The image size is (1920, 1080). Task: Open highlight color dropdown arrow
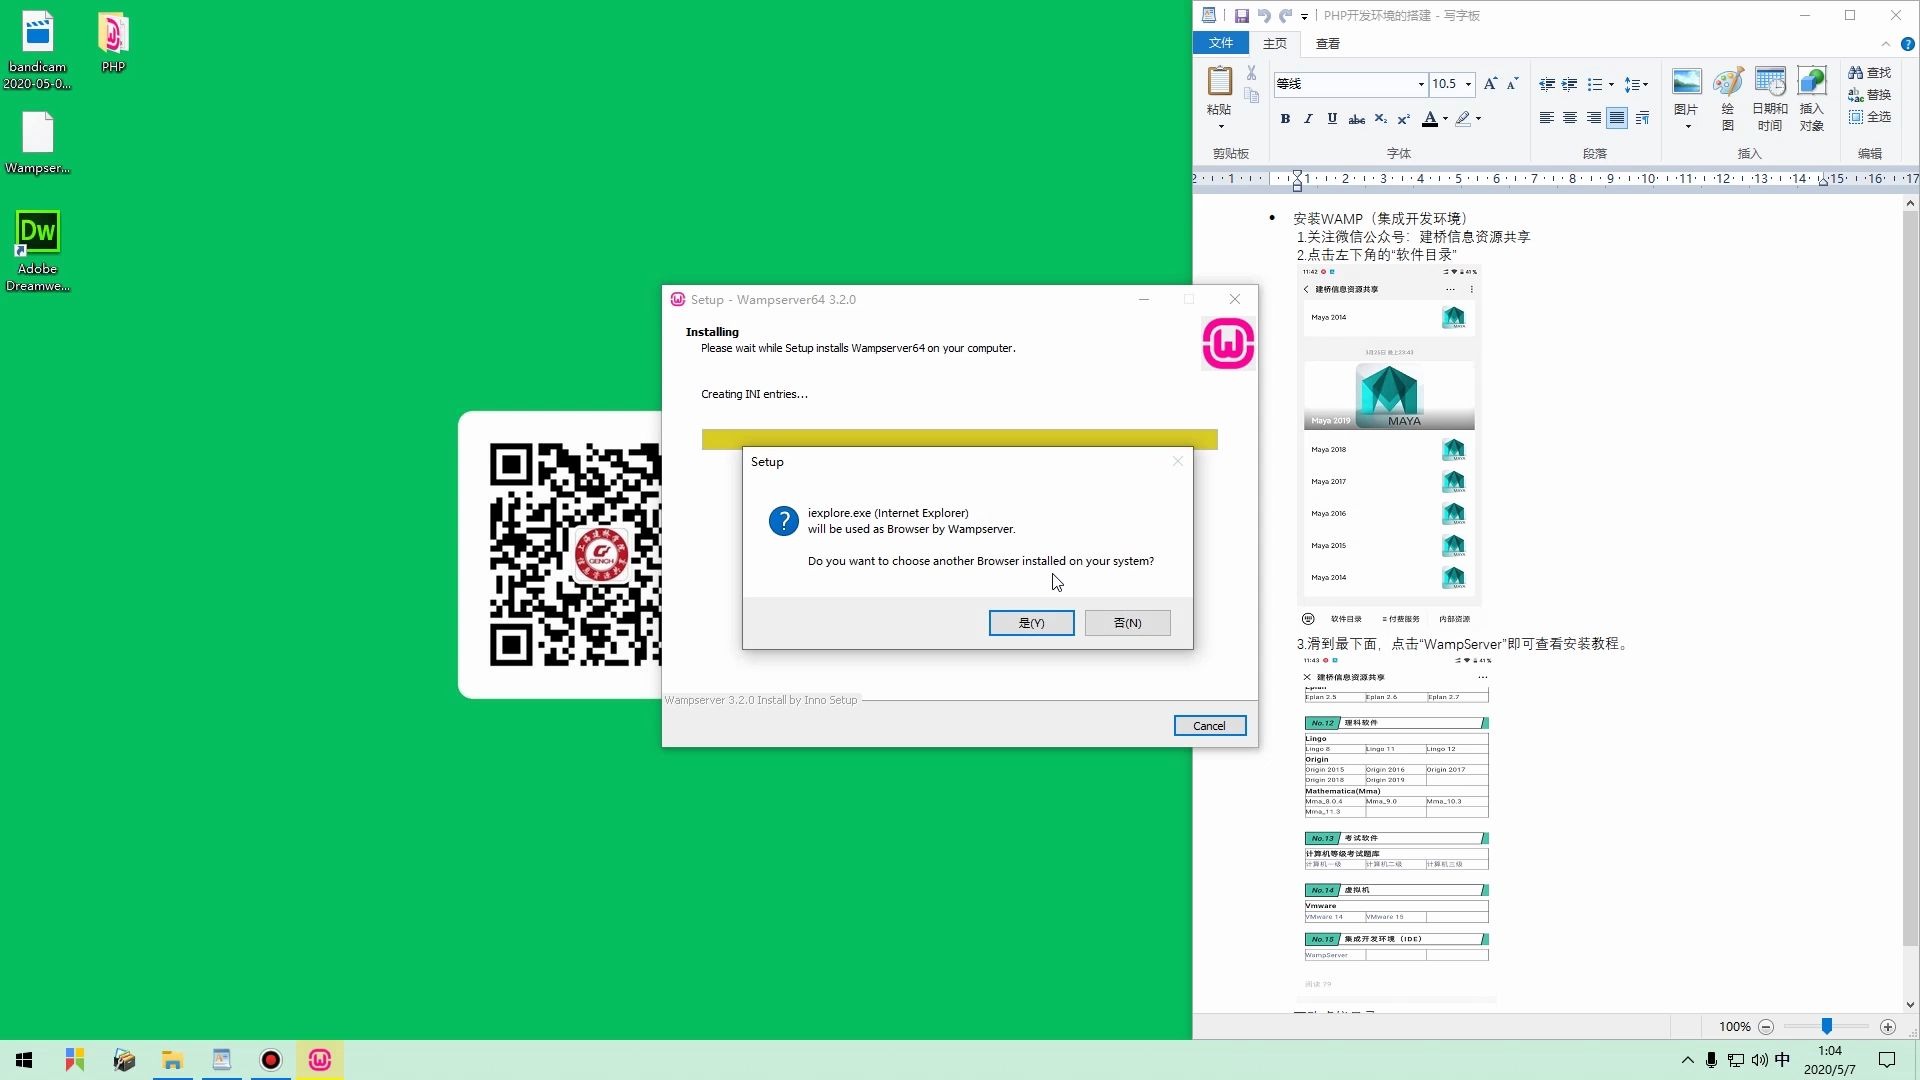pyautogui.click(x=1478, y=119)
